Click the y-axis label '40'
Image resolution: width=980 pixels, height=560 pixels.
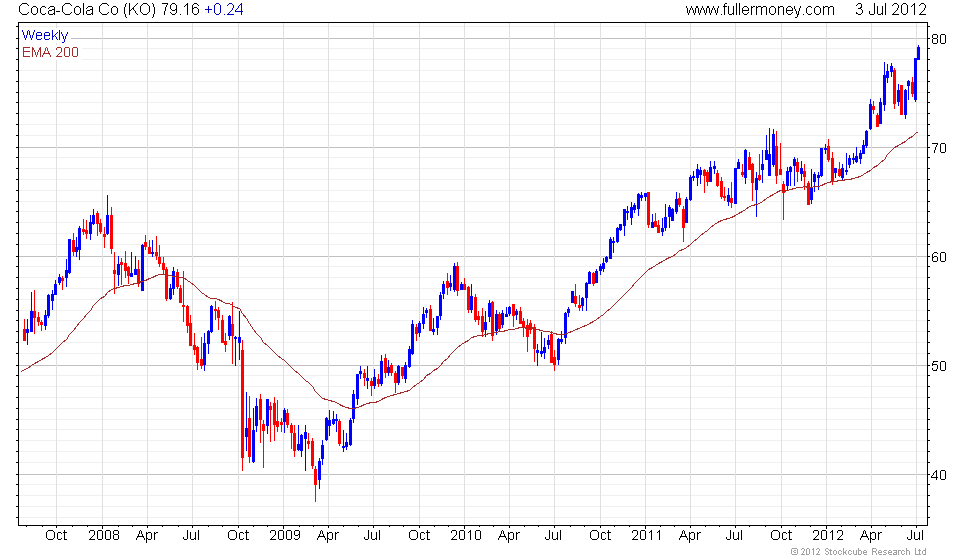(x=939, y=475)
